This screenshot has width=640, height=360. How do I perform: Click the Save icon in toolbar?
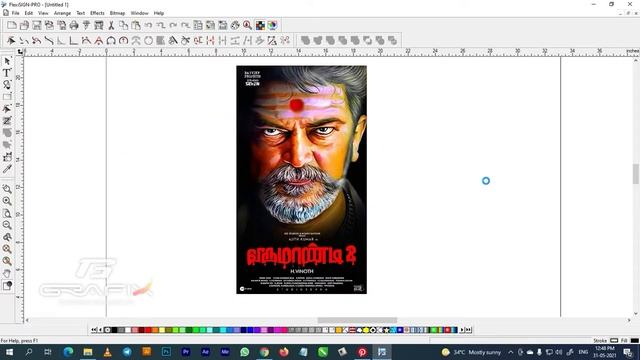coord(37,25)
